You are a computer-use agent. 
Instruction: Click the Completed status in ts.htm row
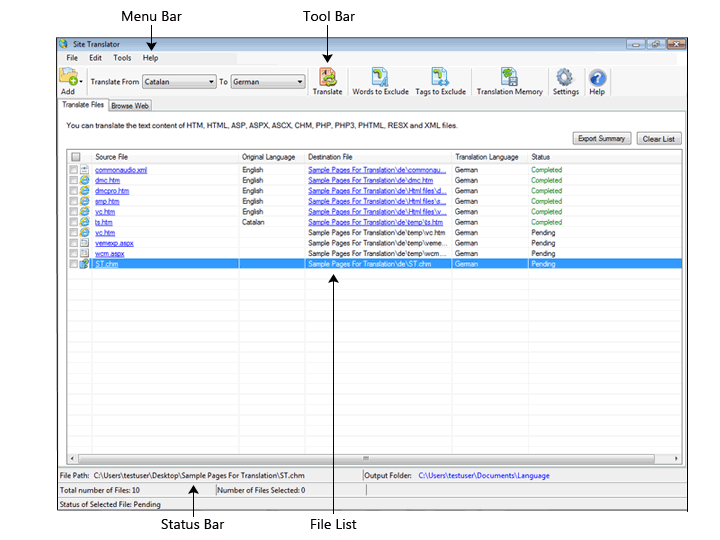[x=546, y=222]
